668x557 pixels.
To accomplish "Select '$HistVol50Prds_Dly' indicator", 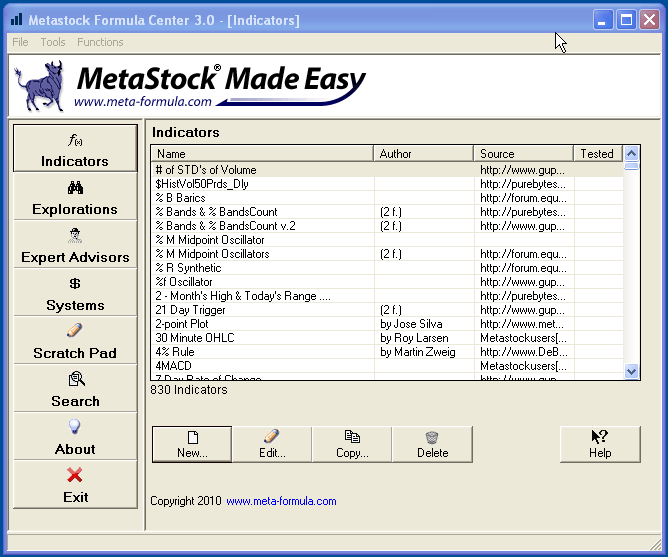I will click(x=387, y=184).
